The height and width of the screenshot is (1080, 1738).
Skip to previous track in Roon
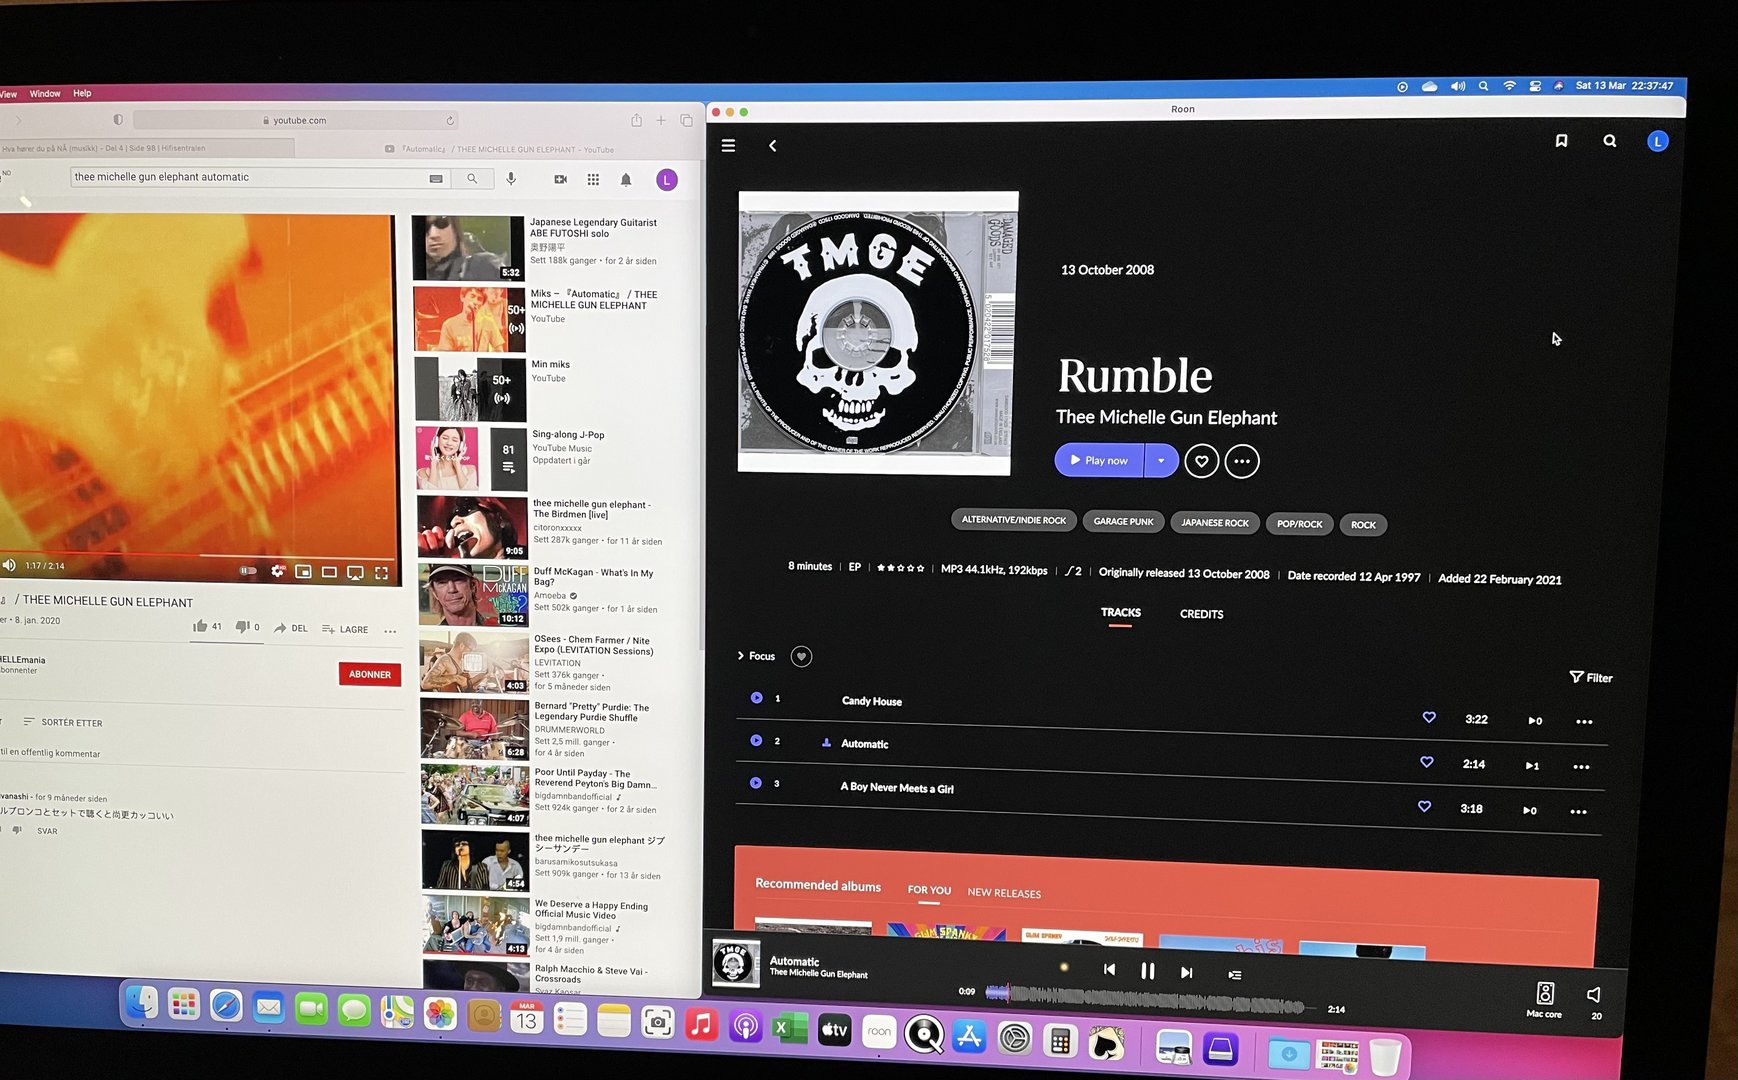pos(1109,969)
